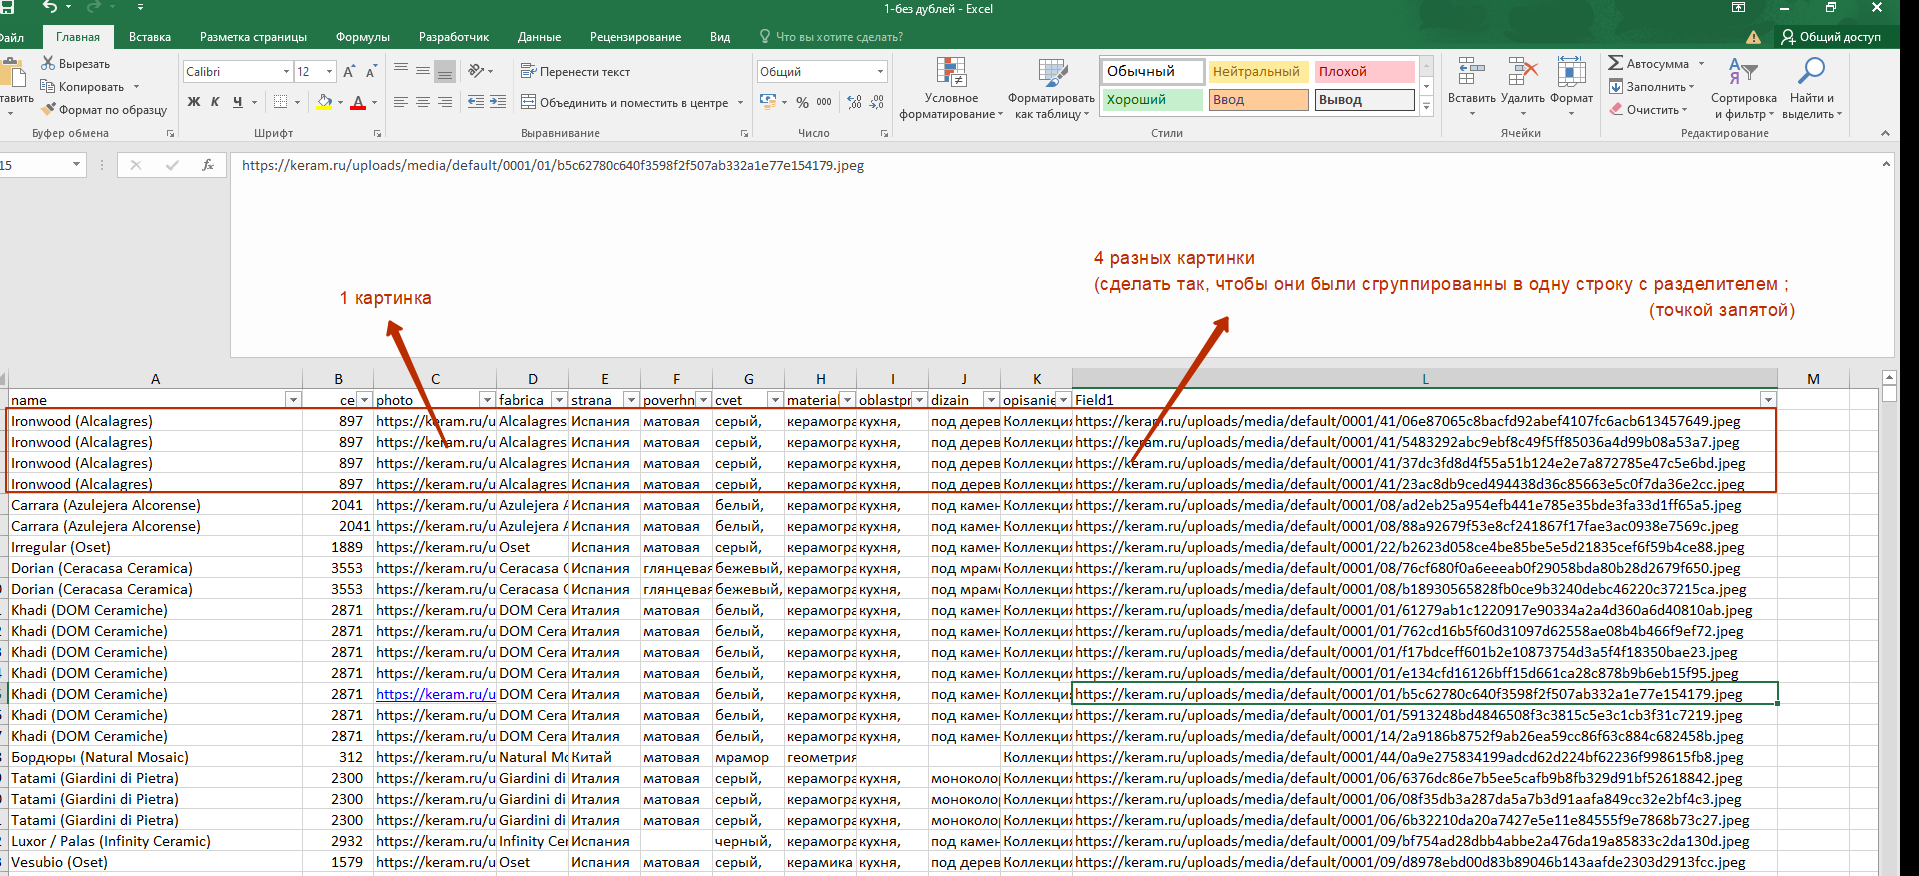
Task: Apply the red font color A
Action: (358, 102)
